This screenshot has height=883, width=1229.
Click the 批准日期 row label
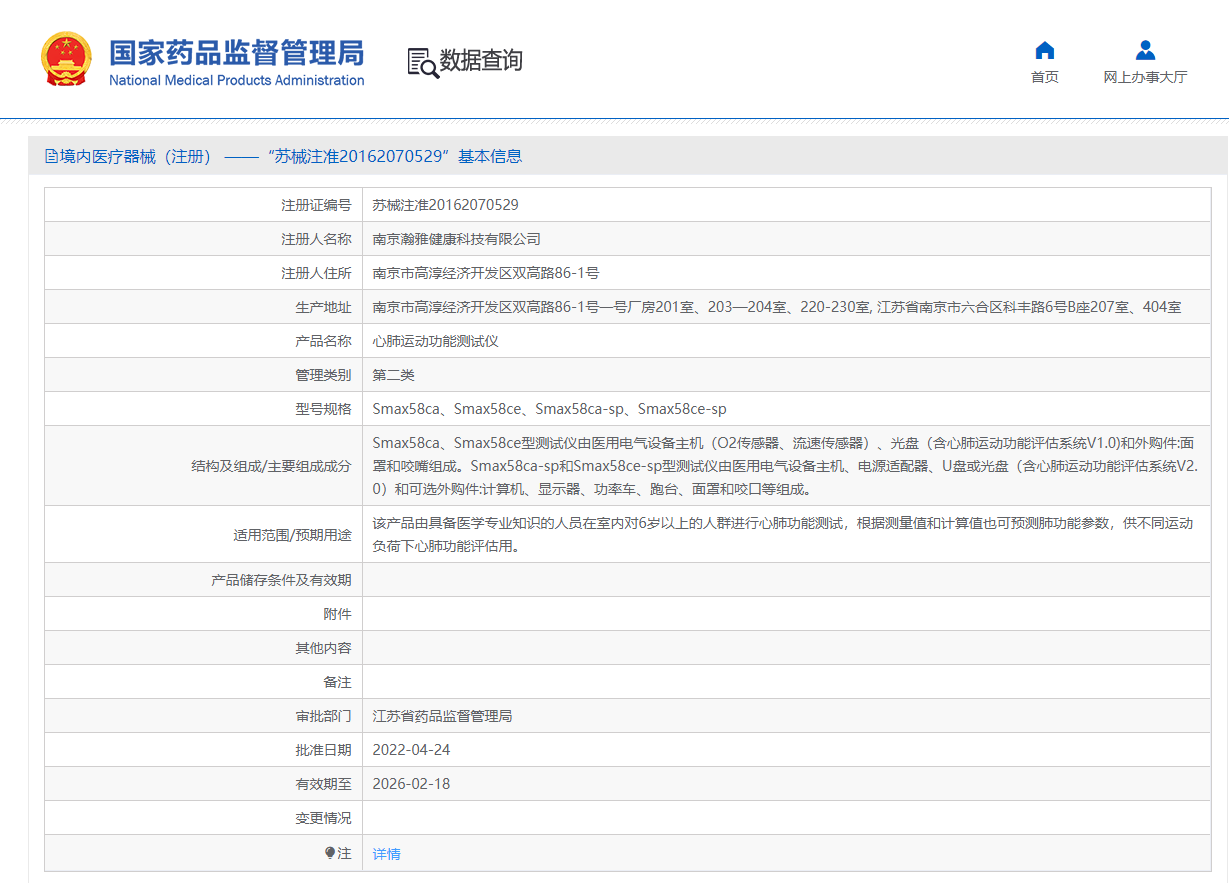pos(323,750)
